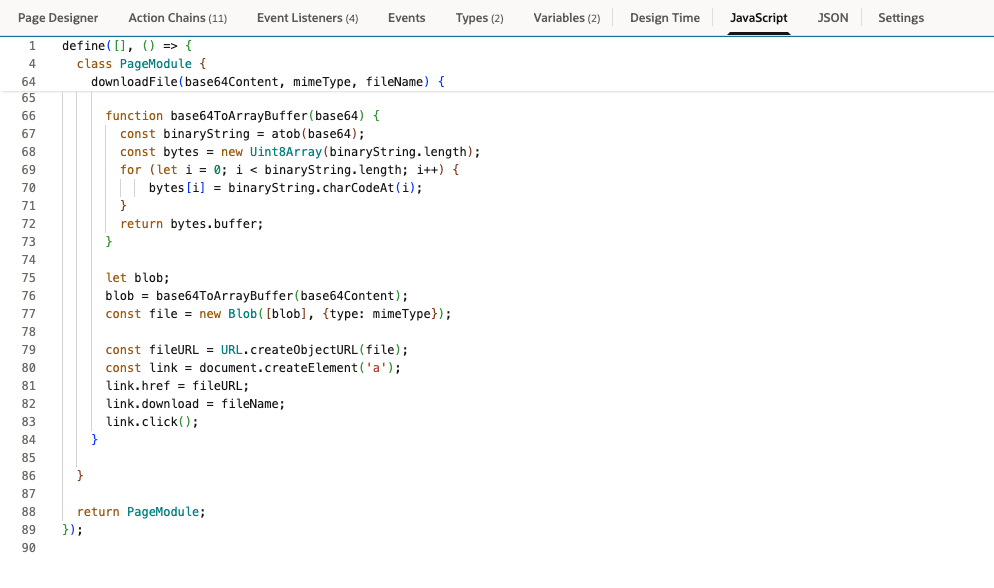
Task: Switch to the JSON tab
Action: point(832,18)
